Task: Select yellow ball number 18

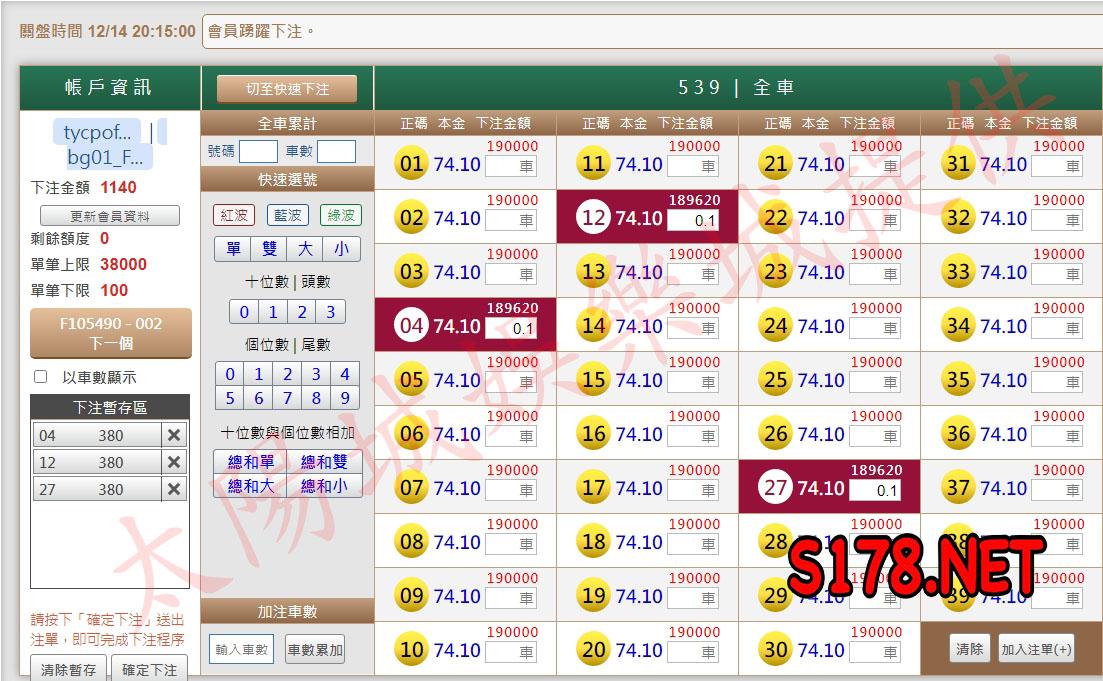Action: click(594, 542)
